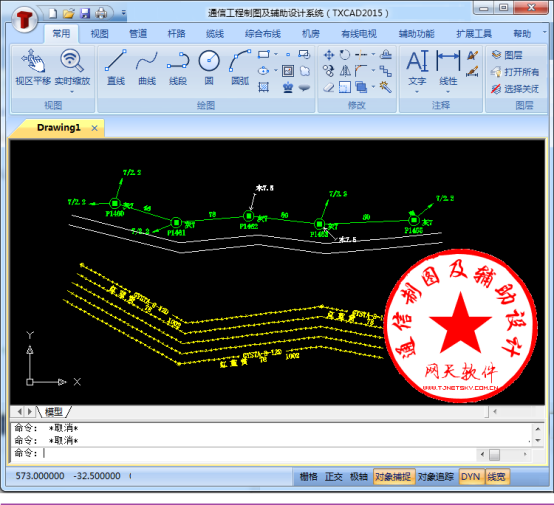The height and width of the screenshot is (505, 554).
Task: Click 打开所有 to turn on all layers
Action: [515, 72]
